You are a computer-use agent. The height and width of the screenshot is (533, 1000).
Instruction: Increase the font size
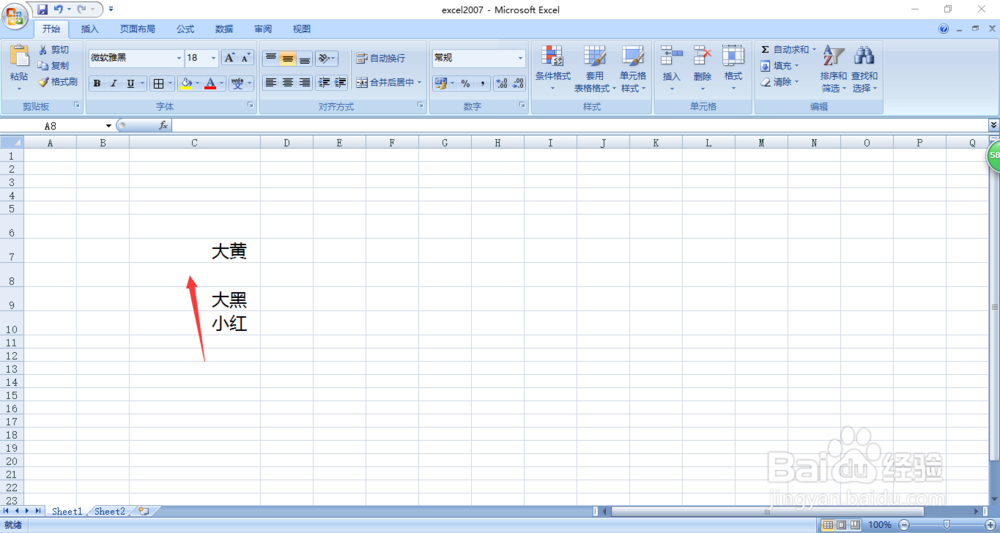(x=229, y=58)
